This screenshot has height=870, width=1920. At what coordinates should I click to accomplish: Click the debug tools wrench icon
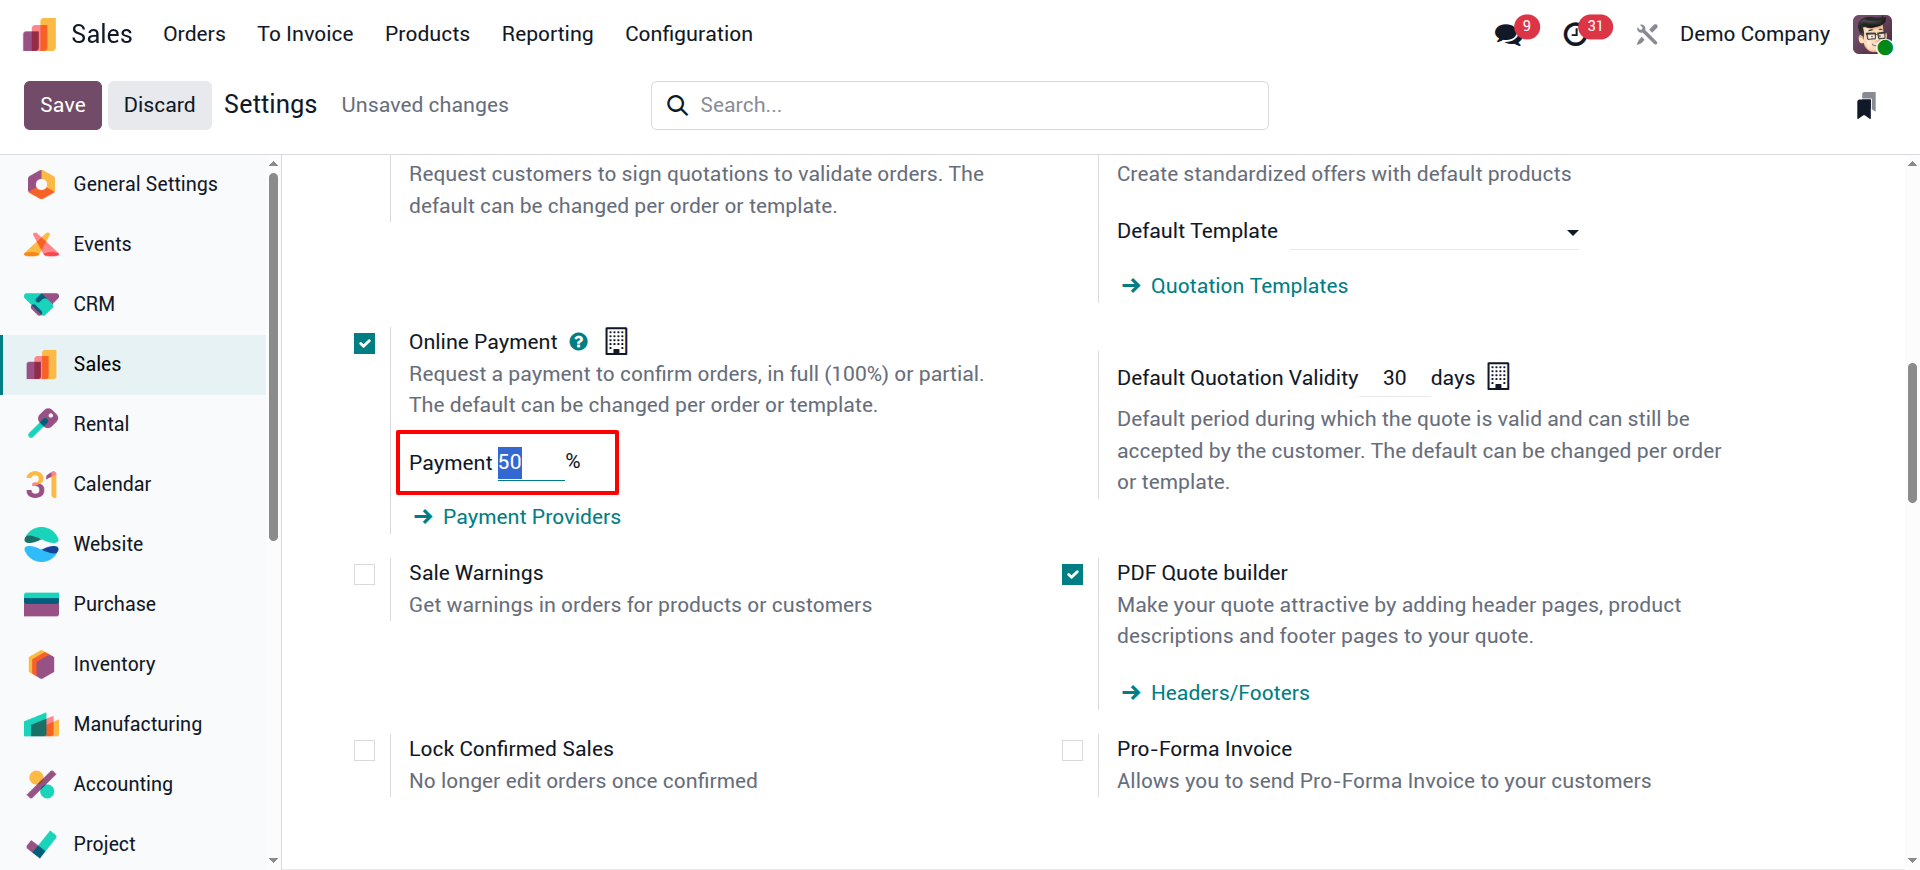[1646, 35]
